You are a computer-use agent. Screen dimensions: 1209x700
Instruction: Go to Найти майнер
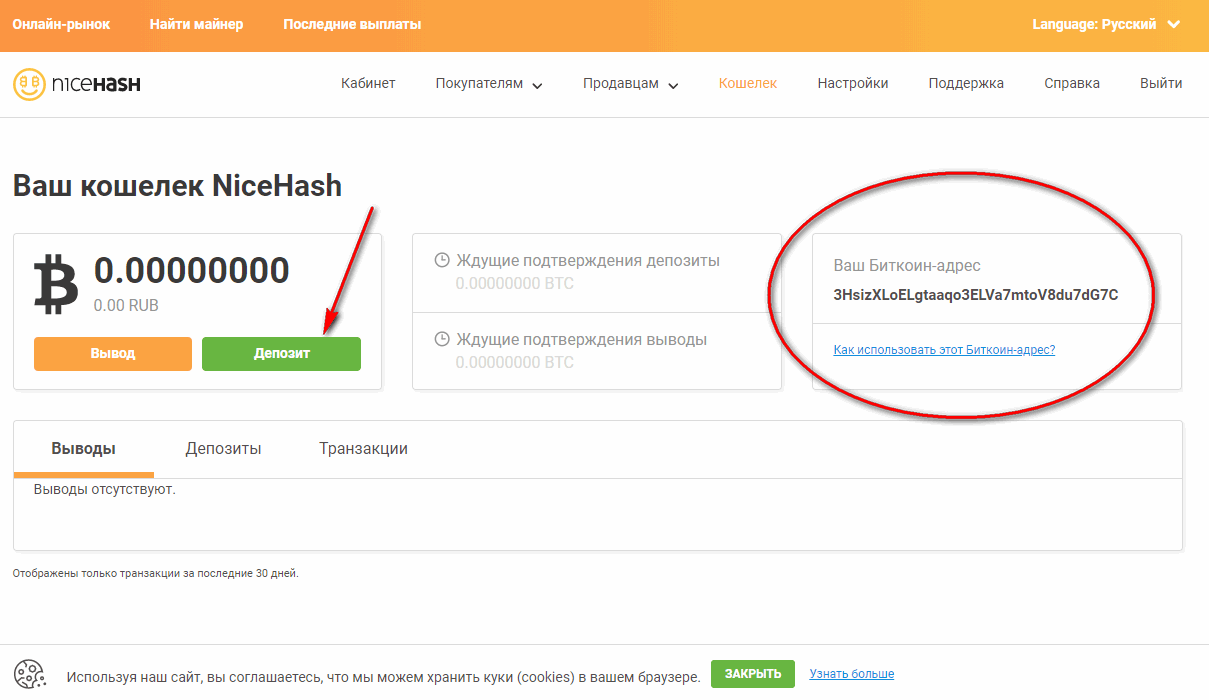pos(196,24)
